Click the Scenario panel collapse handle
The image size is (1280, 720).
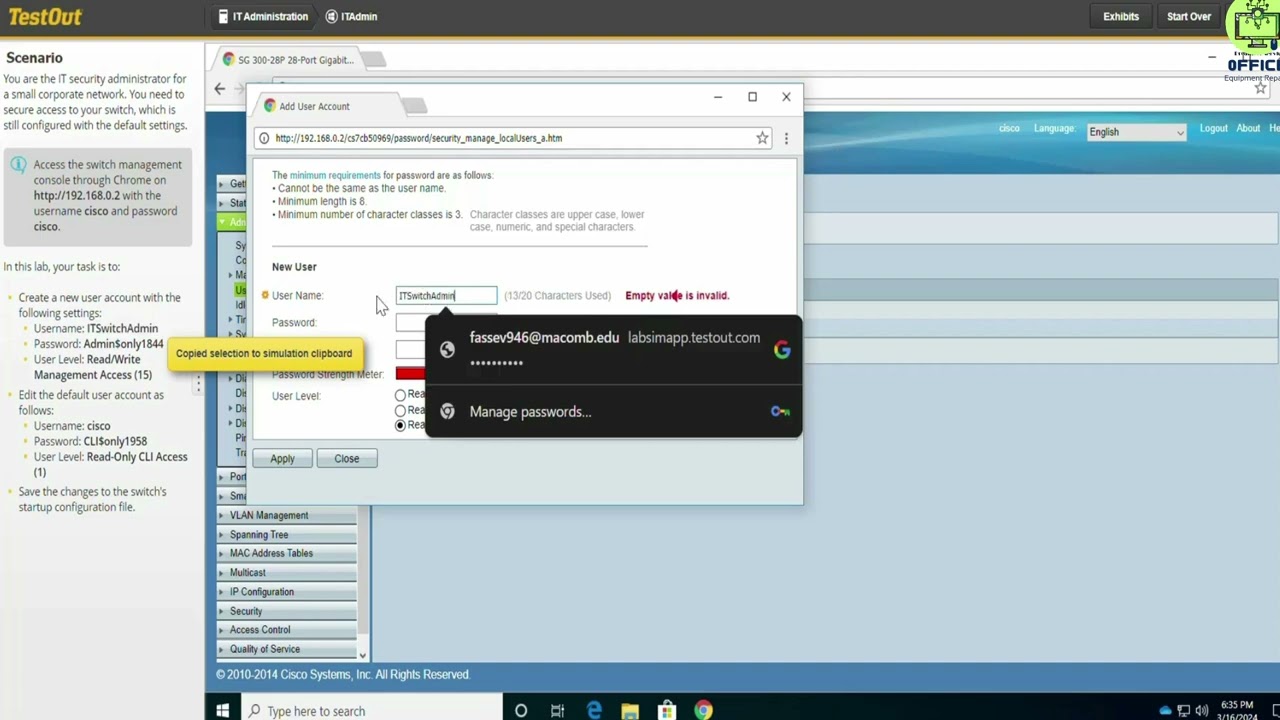pos(198,383)
